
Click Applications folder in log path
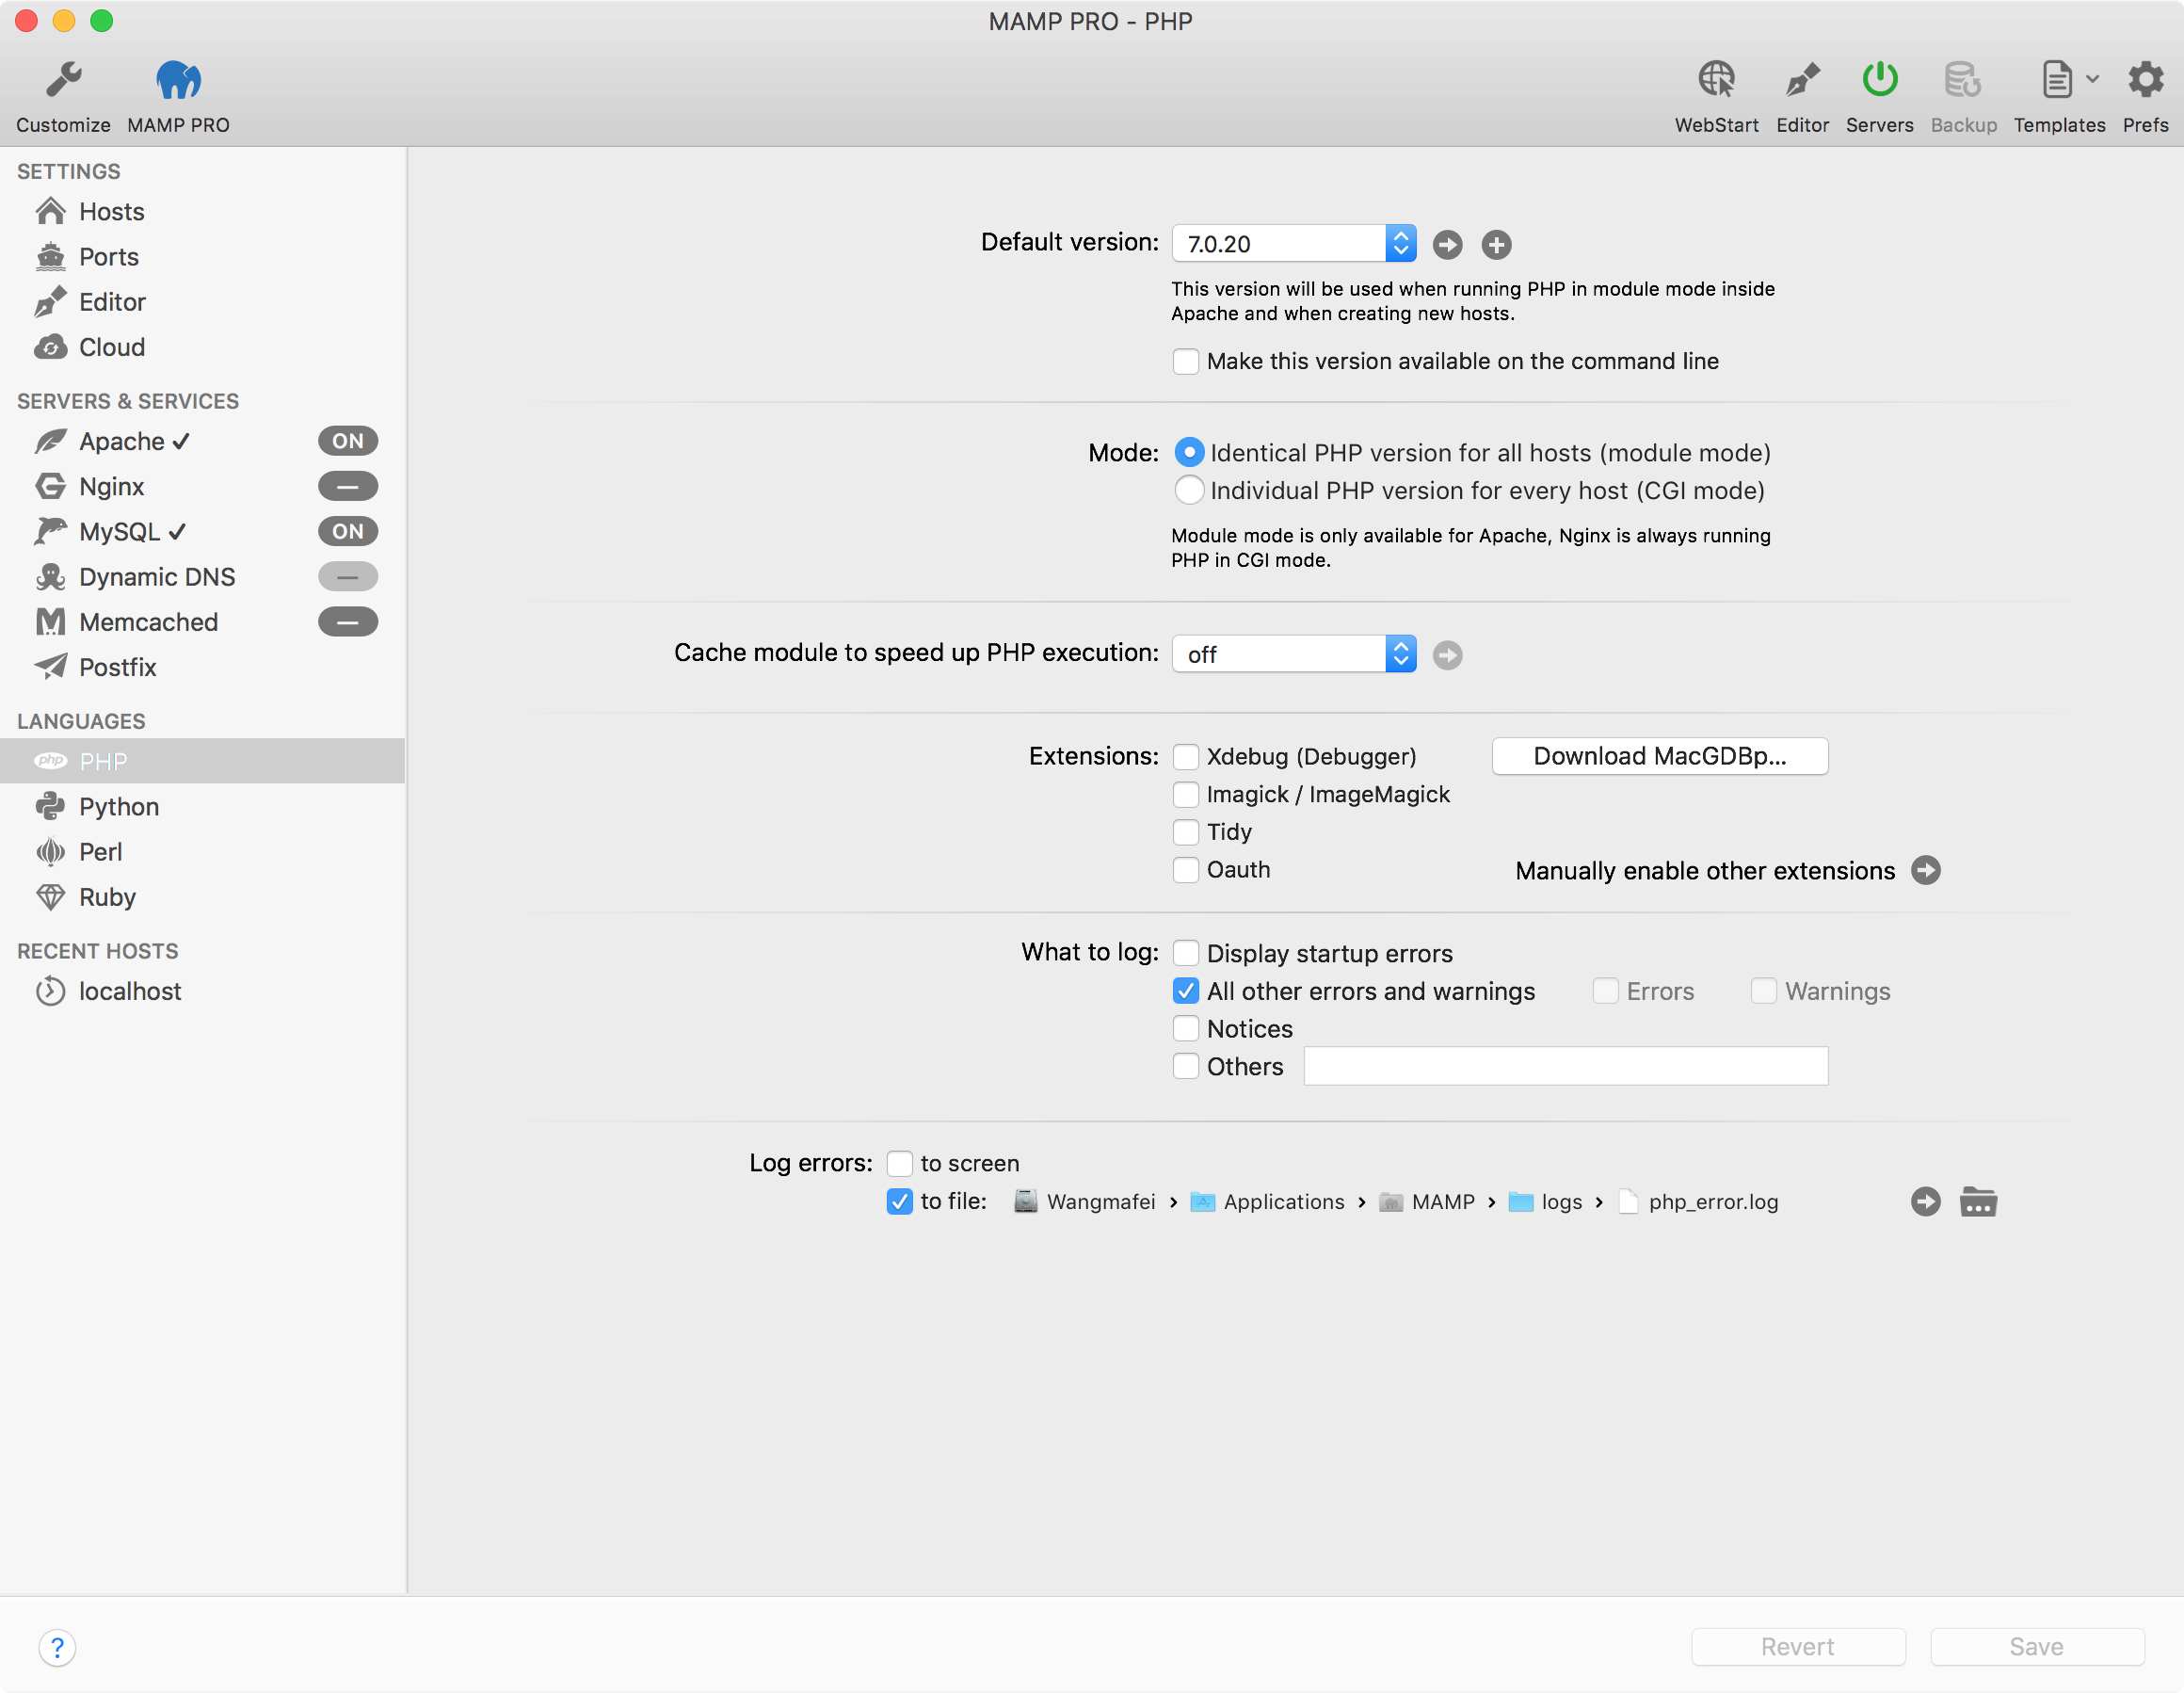[1267, 1201]
